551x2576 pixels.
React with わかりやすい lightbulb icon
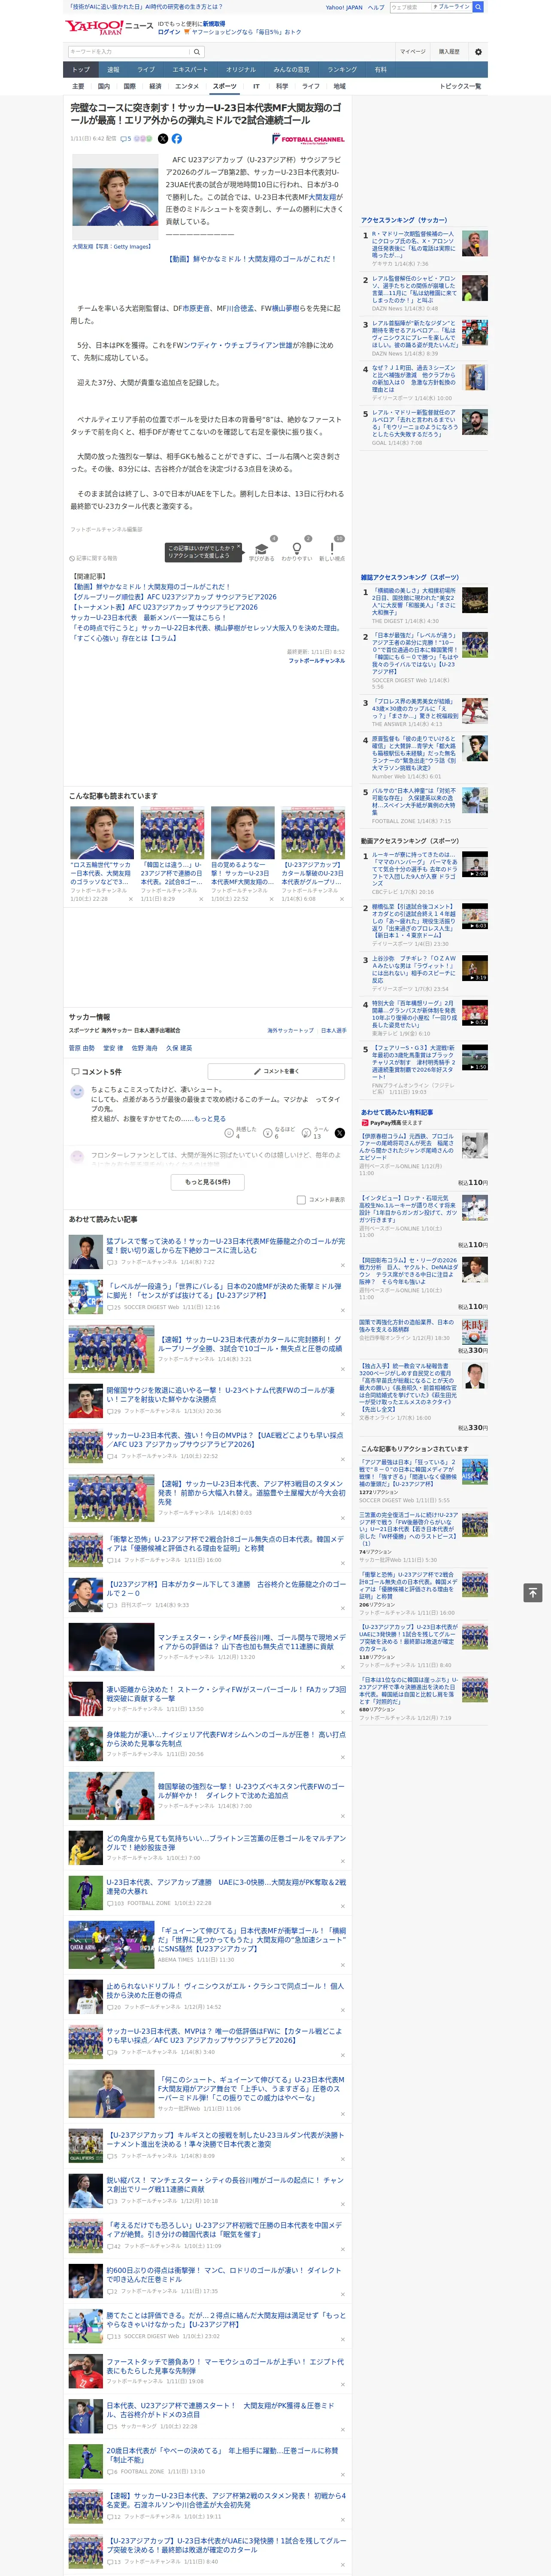click(297, 549)
